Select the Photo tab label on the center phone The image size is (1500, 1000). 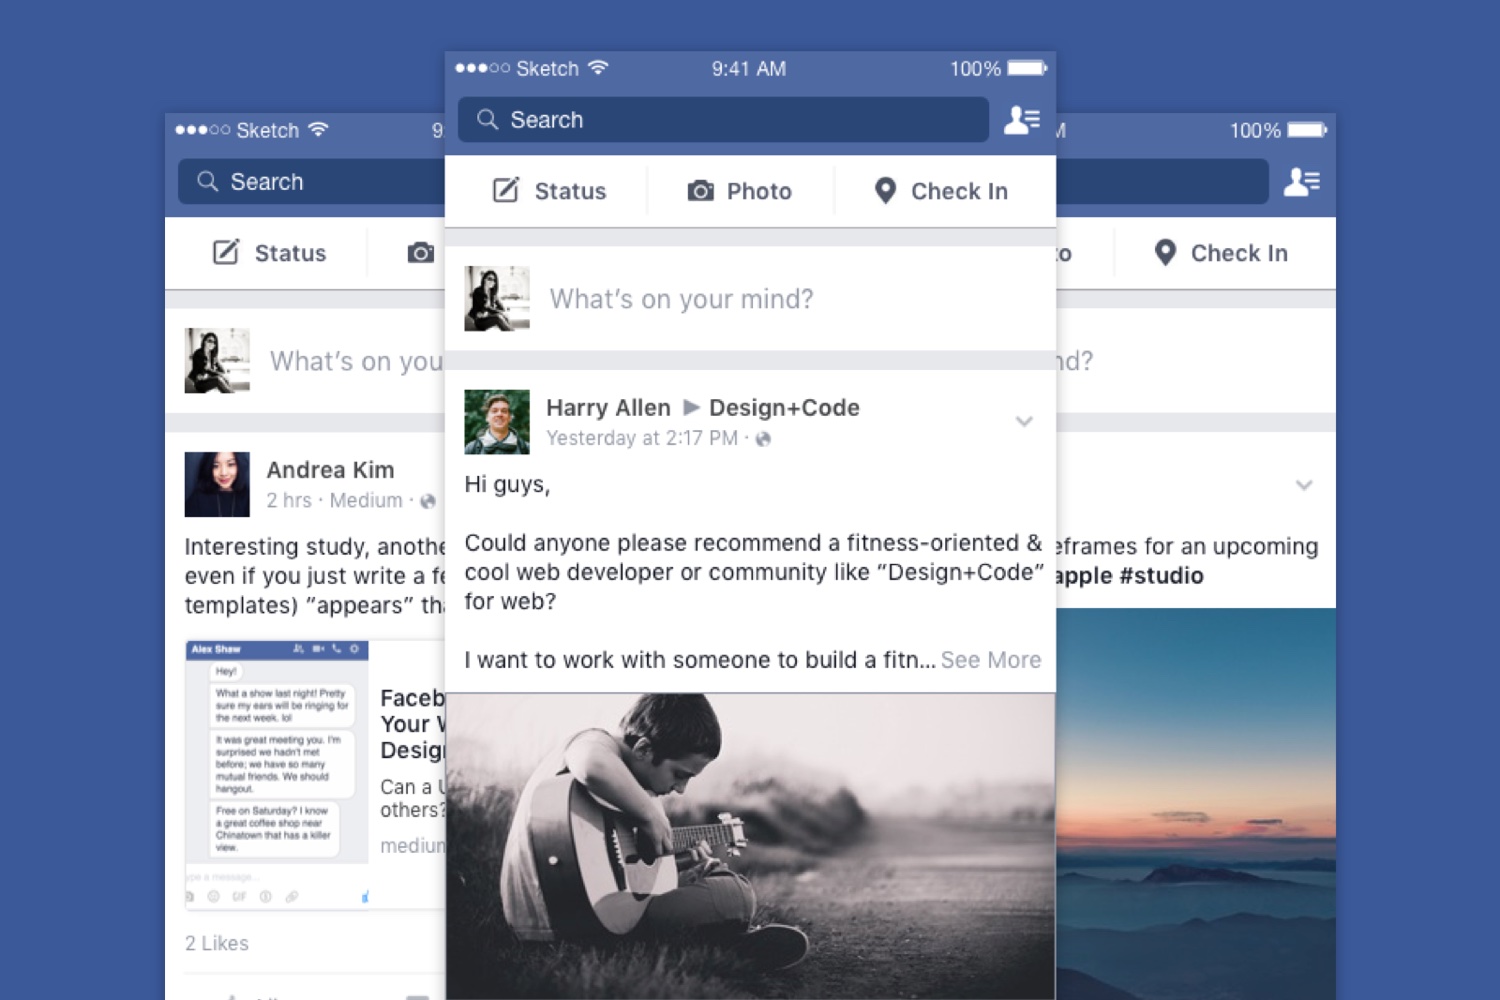759,191
